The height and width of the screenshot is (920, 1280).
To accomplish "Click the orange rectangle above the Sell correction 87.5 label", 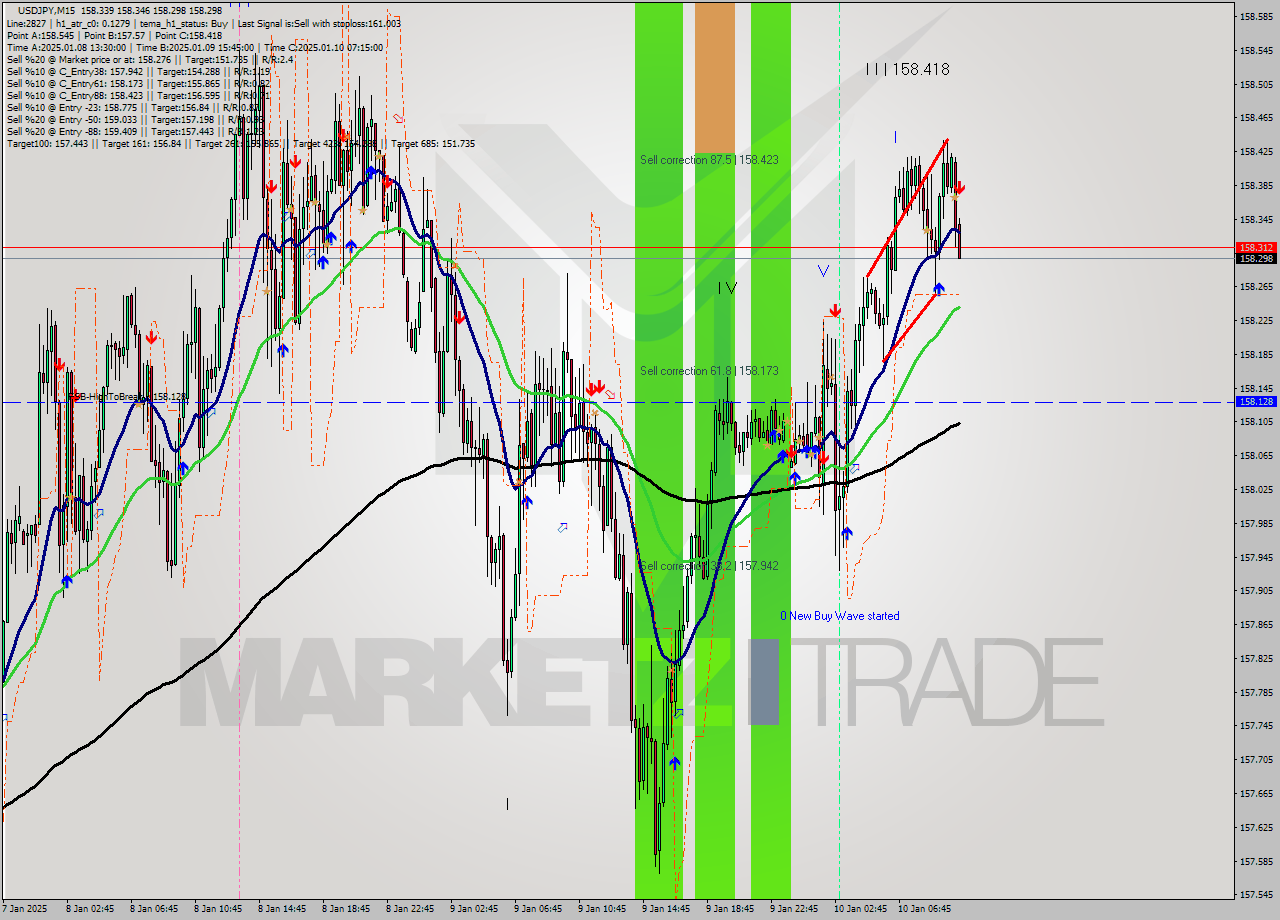I will pos(715,78).
